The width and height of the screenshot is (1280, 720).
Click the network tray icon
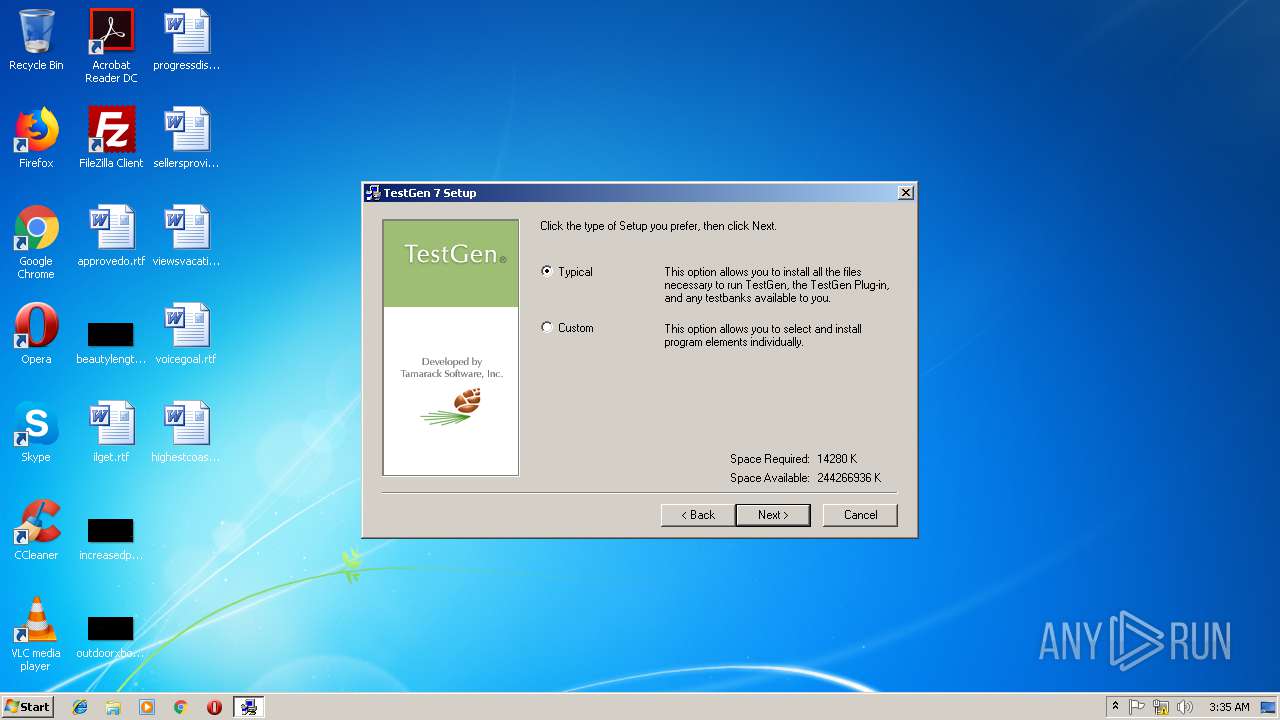[1162, 707]
